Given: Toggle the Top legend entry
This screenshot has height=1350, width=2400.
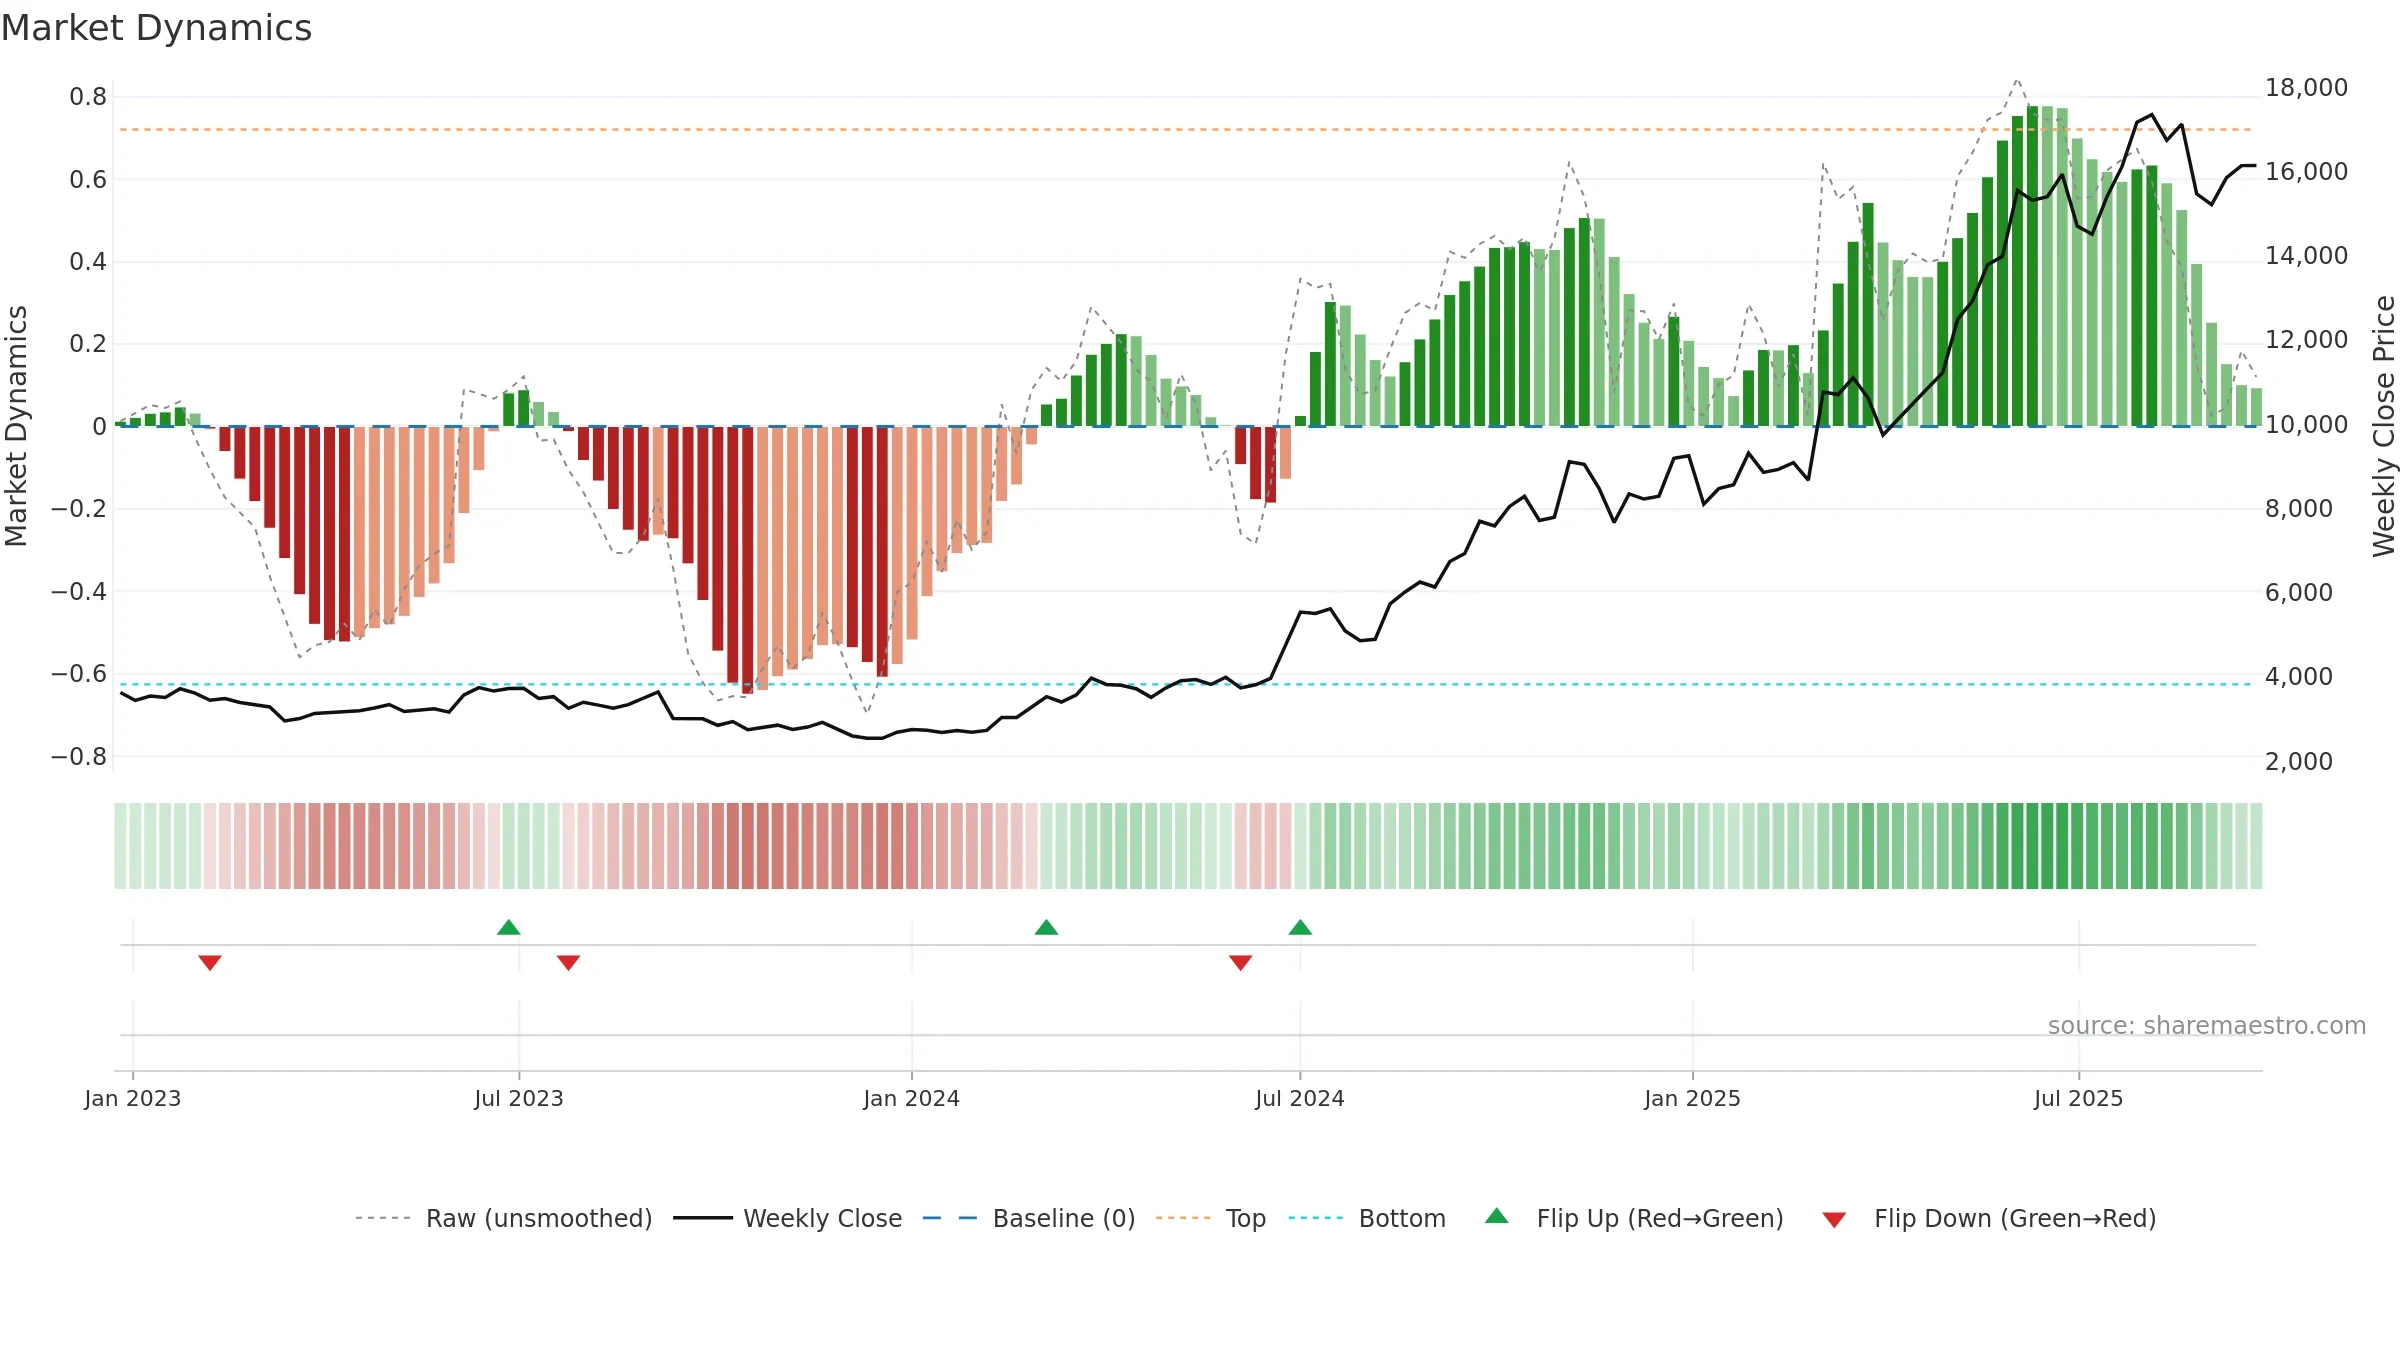Looking at the screenshot, I should (x=1211, y=1218).
